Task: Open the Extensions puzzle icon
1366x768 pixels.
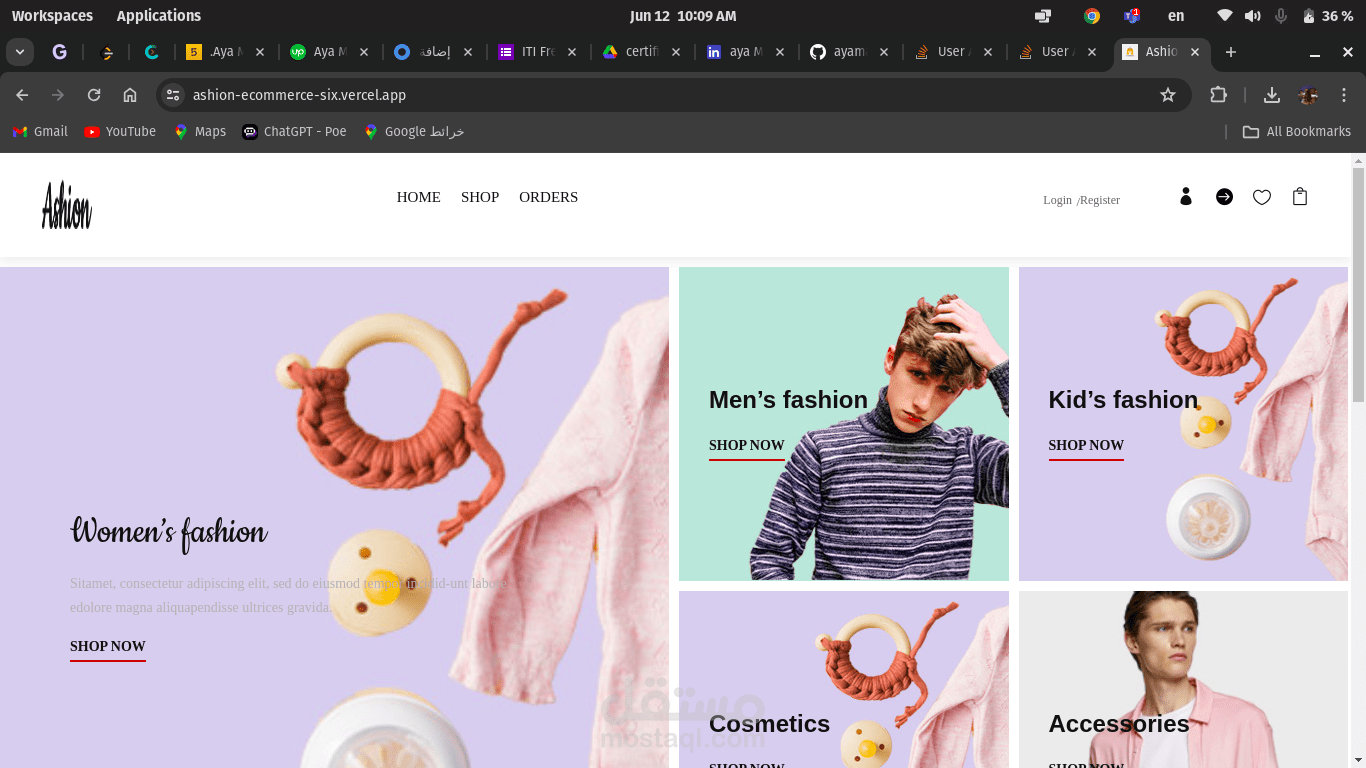Action: tap(1218, 95)
